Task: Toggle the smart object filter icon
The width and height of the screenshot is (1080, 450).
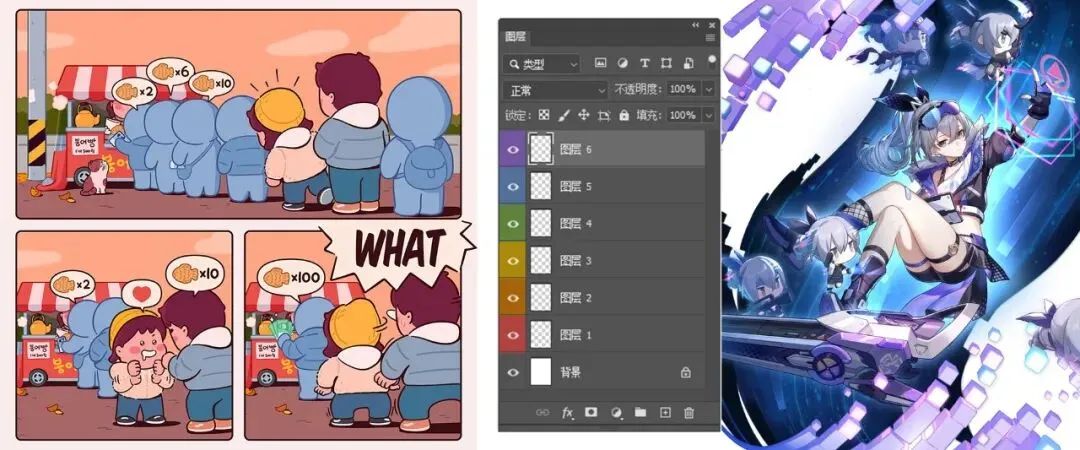Action: click(688, 63)
